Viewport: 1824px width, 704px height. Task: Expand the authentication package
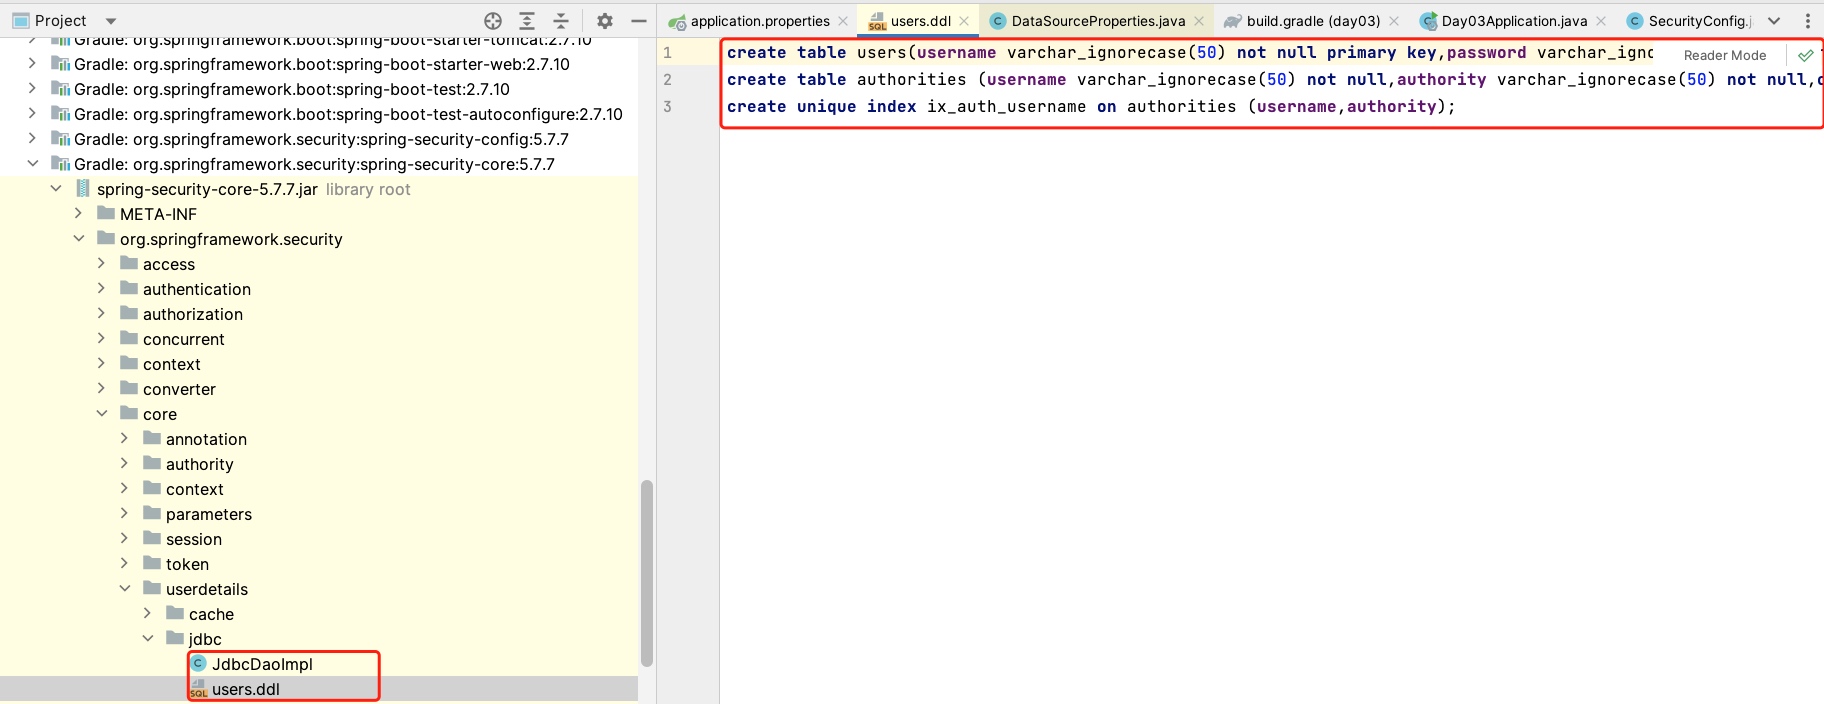[101, 288]
